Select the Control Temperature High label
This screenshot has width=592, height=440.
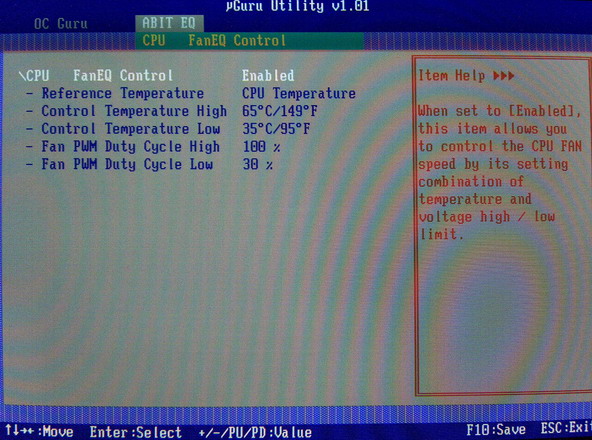click(134, 111)
